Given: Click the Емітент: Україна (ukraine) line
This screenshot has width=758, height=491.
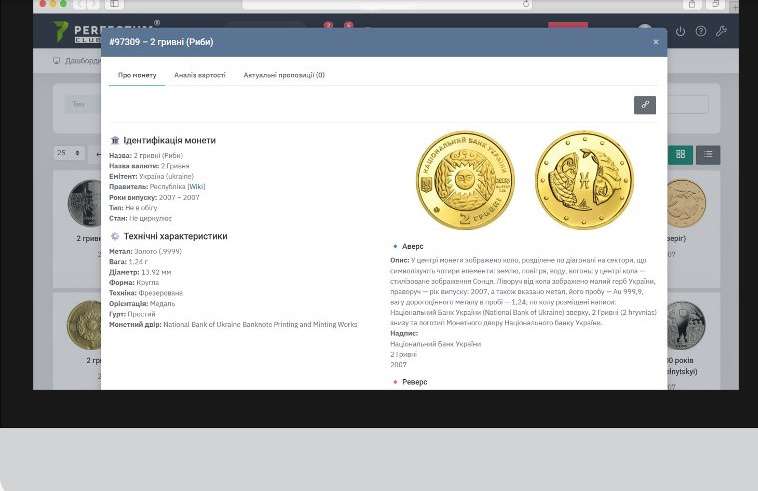Looking at the screenshot, I should 151,176.
